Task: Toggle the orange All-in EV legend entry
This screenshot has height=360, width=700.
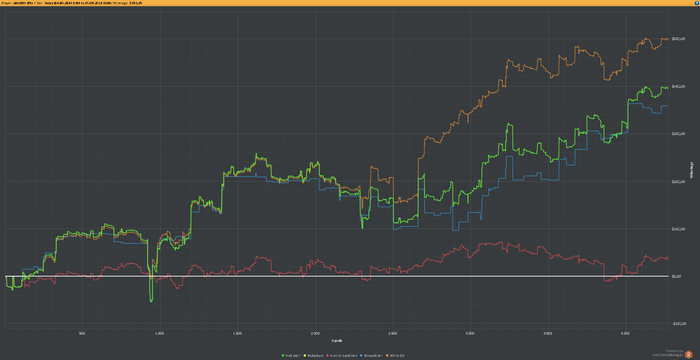Action: [395, 356]
